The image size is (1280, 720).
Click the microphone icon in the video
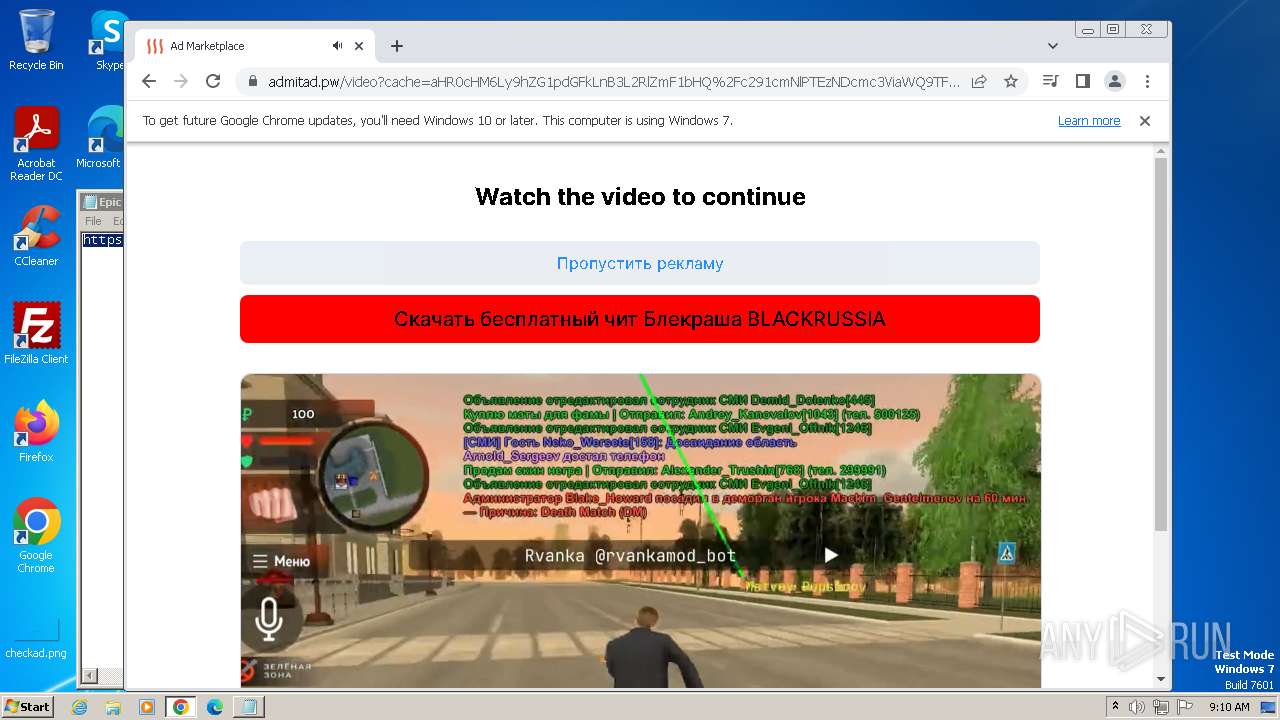click(268, 620)
